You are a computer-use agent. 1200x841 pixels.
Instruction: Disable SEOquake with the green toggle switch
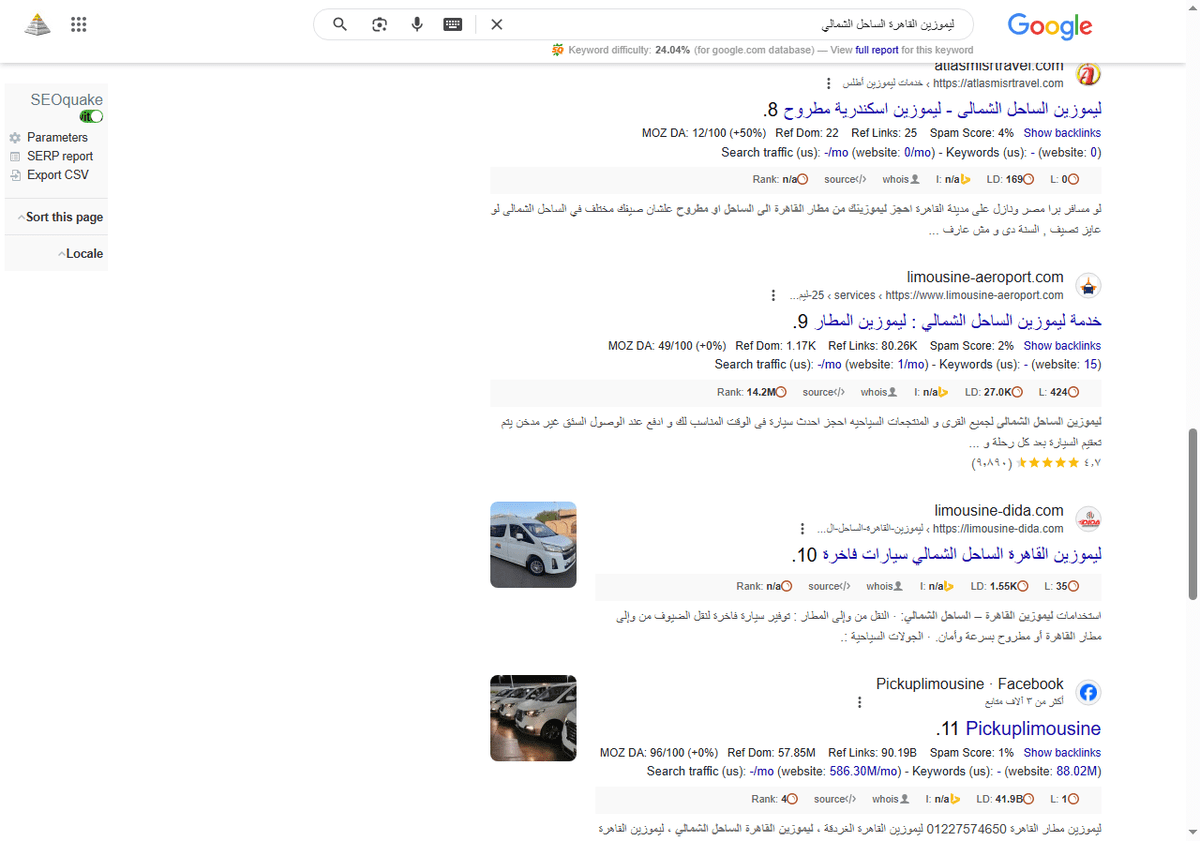(x=91, y=116)
